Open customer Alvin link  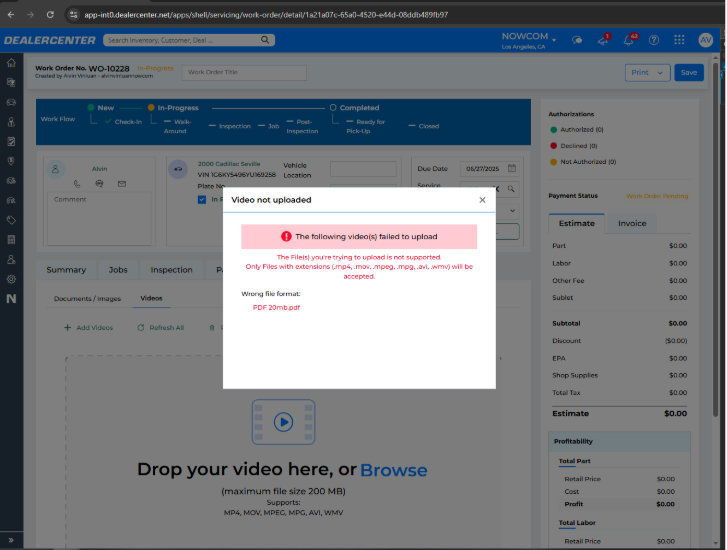coord(99,169)
